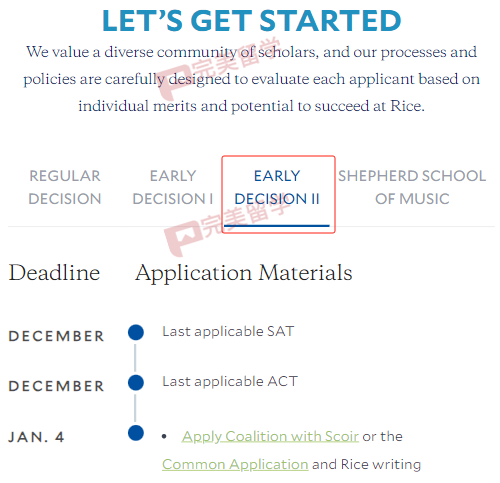Follow the Apply Coalition with Scoir link

pyautogui.click(x=270, y=436)
